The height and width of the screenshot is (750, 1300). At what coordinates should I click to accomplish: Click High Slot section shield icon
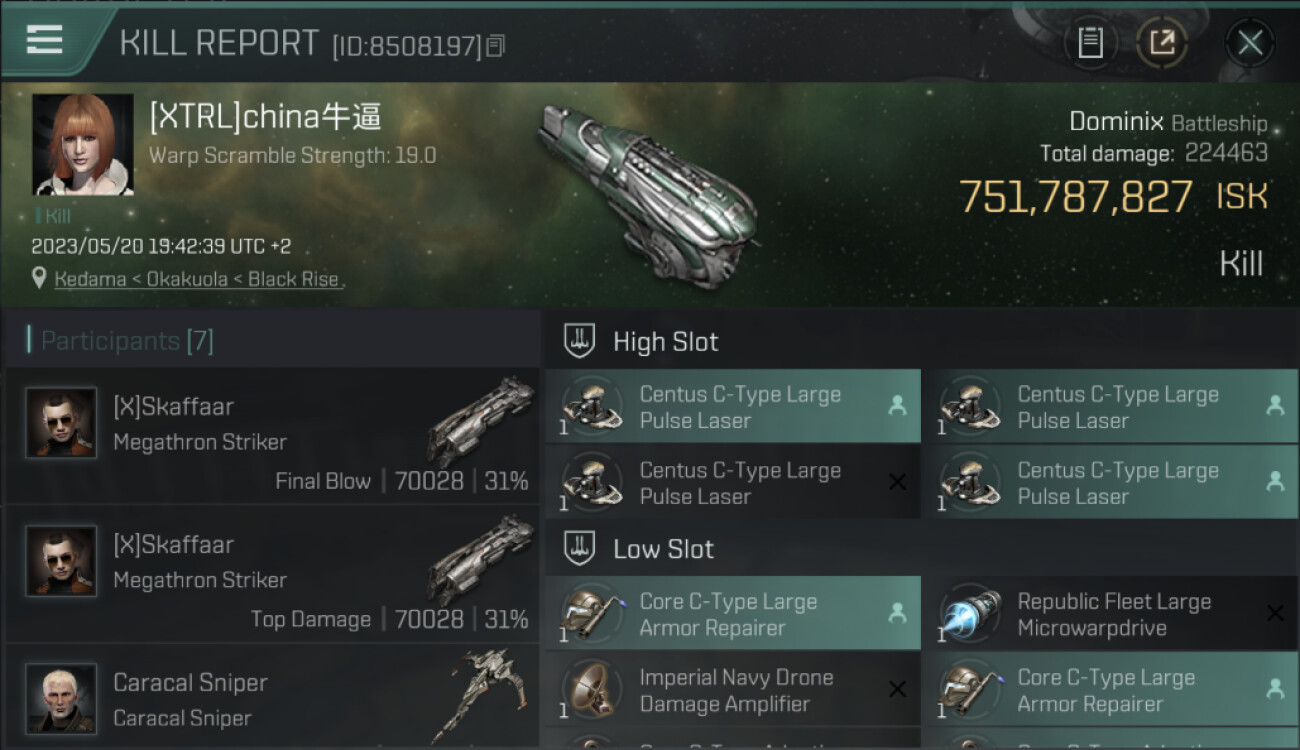580,341
